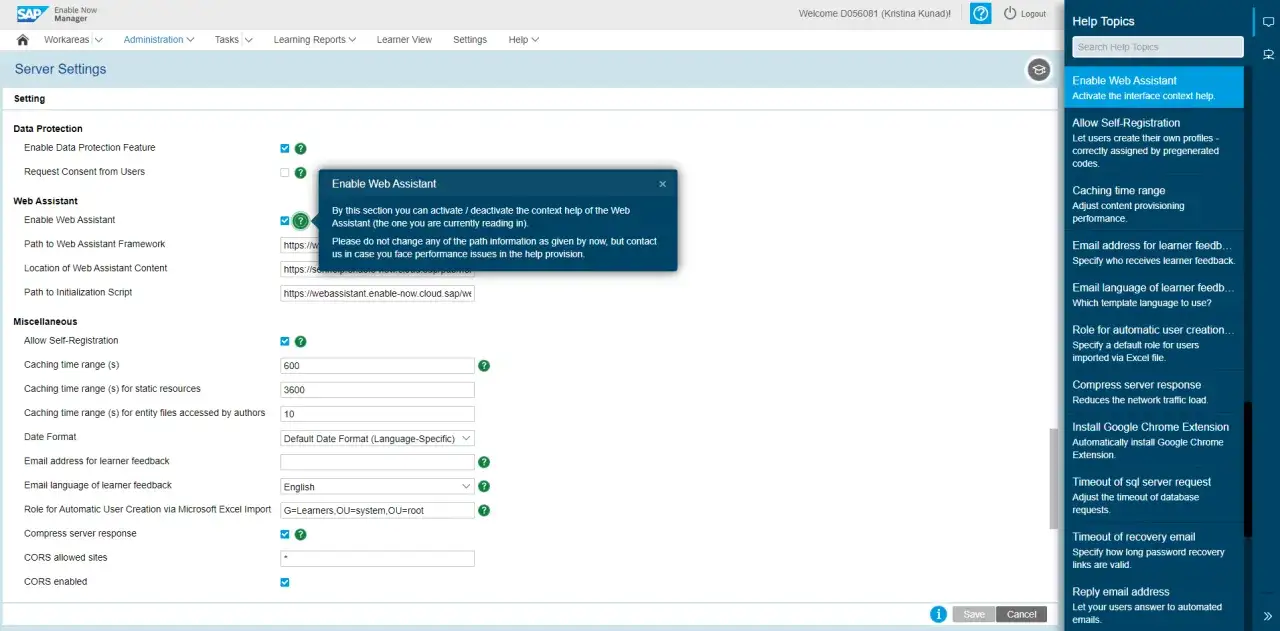
Task: Open Email language of learner feedback dropdown
Action: 377,487
